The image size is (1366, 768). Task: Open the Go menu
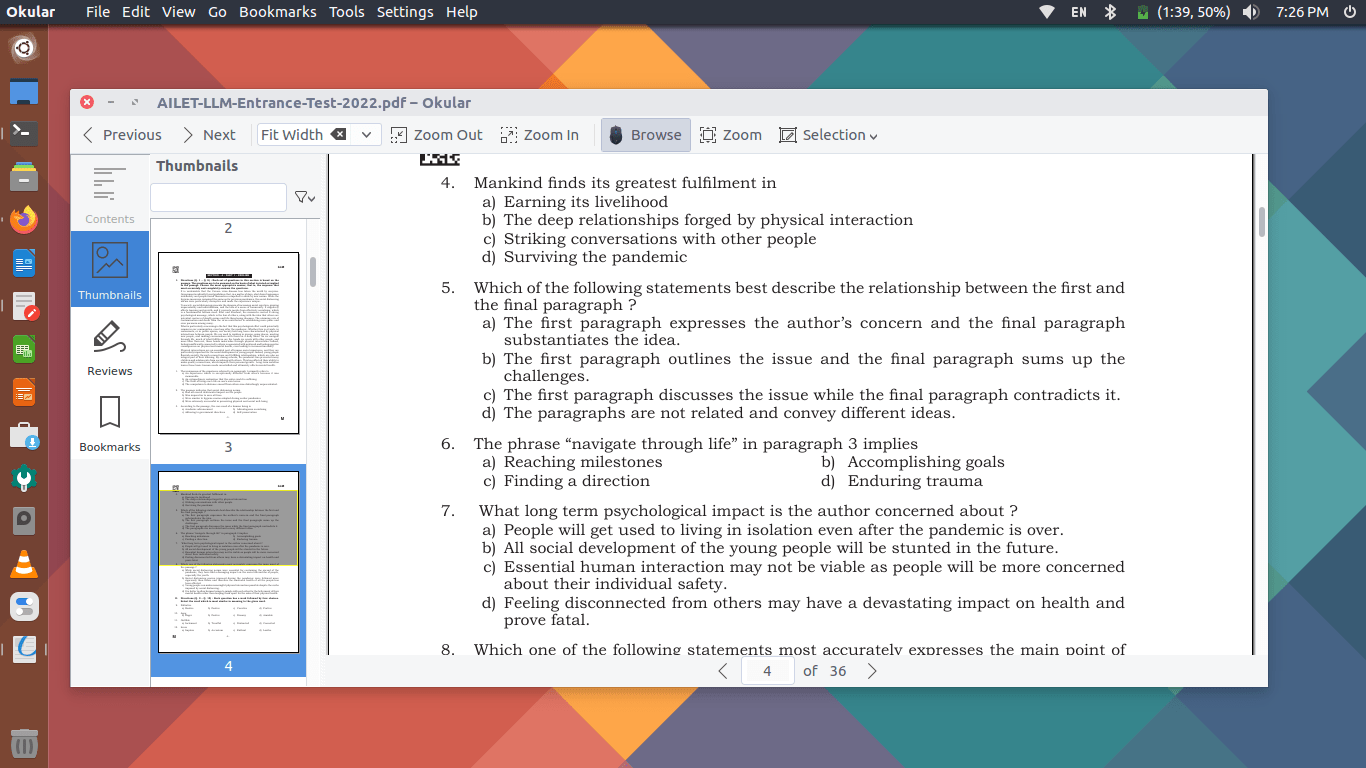218,12
